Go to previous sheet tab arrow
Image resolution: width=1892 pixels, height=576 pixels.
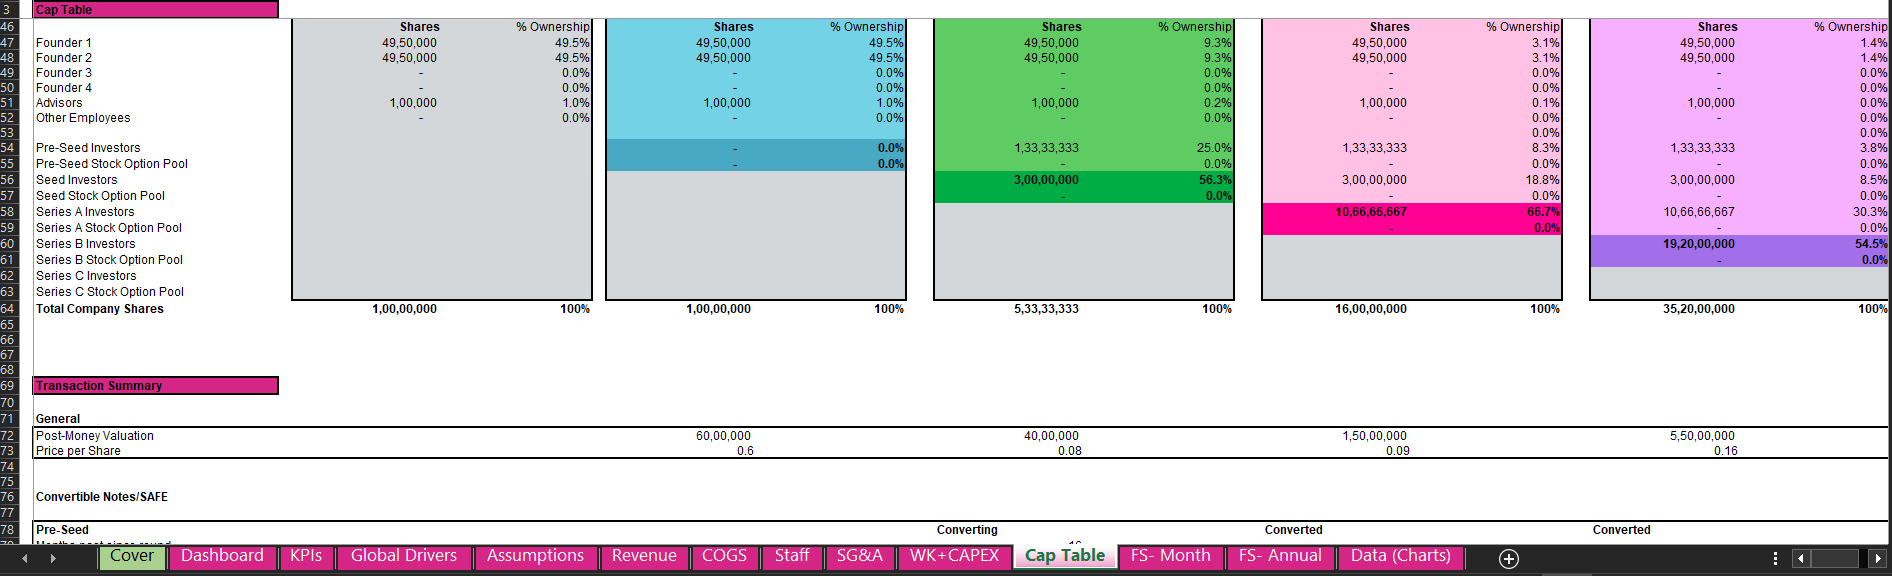[25, 558]
